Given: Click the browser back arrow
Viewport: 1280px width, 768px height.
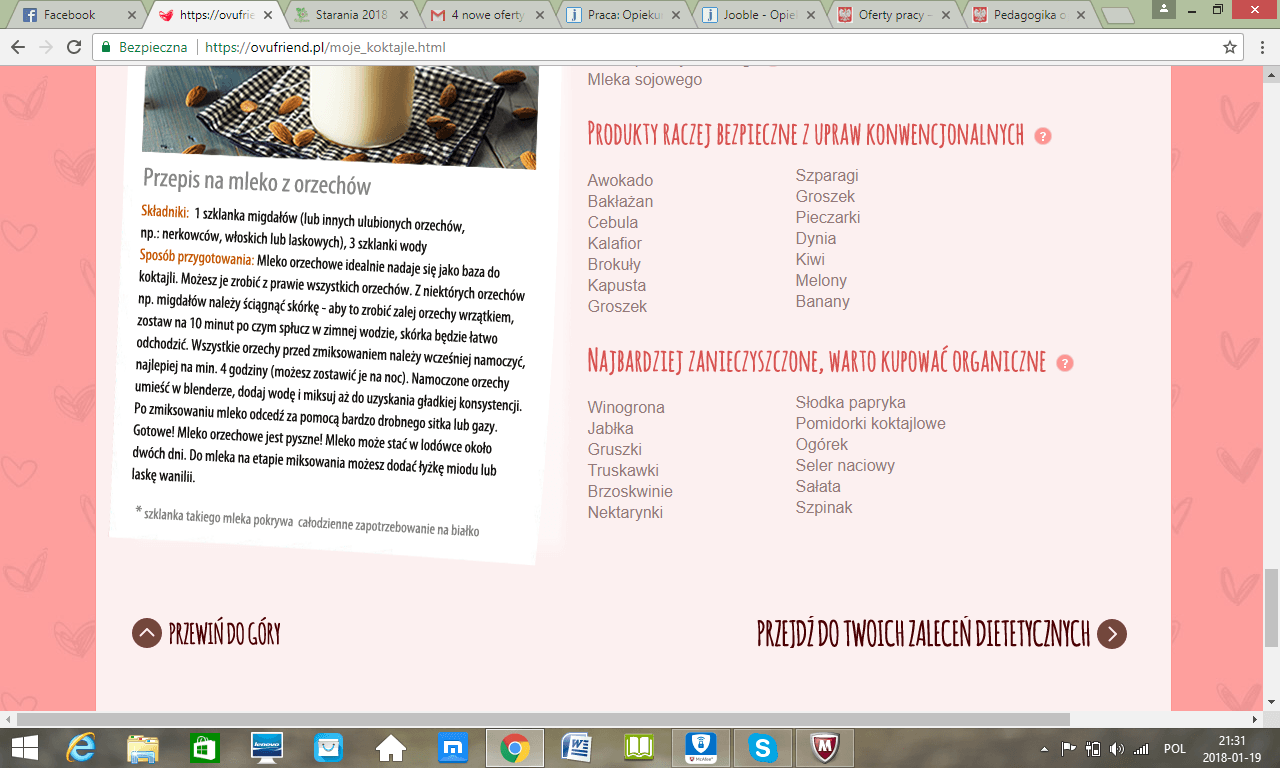Looking at the screenshot, I should tap(18, 47).
